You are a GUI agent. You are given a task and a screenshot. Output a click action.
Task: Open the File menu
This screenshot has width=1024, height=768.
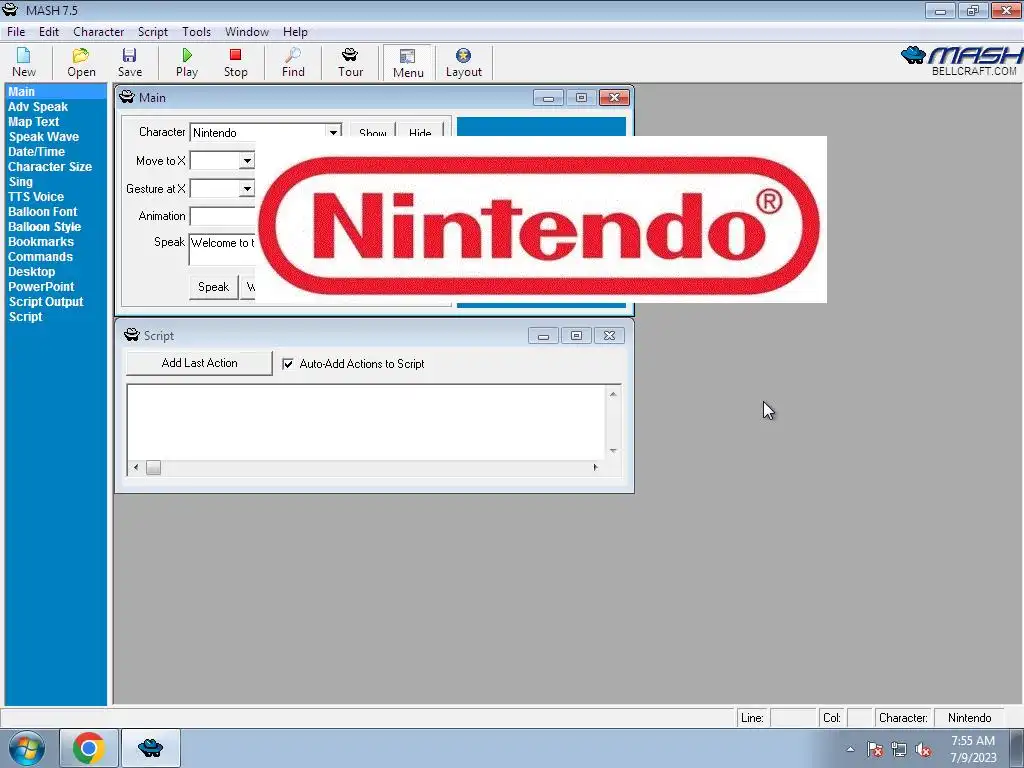(16, 31)
